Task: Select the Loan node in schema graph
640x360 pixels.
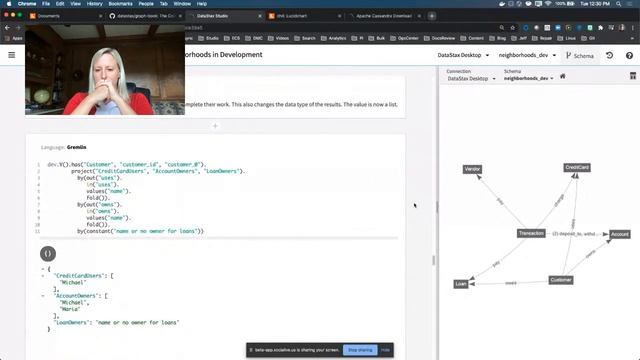Action: click(x=461, y=284)
